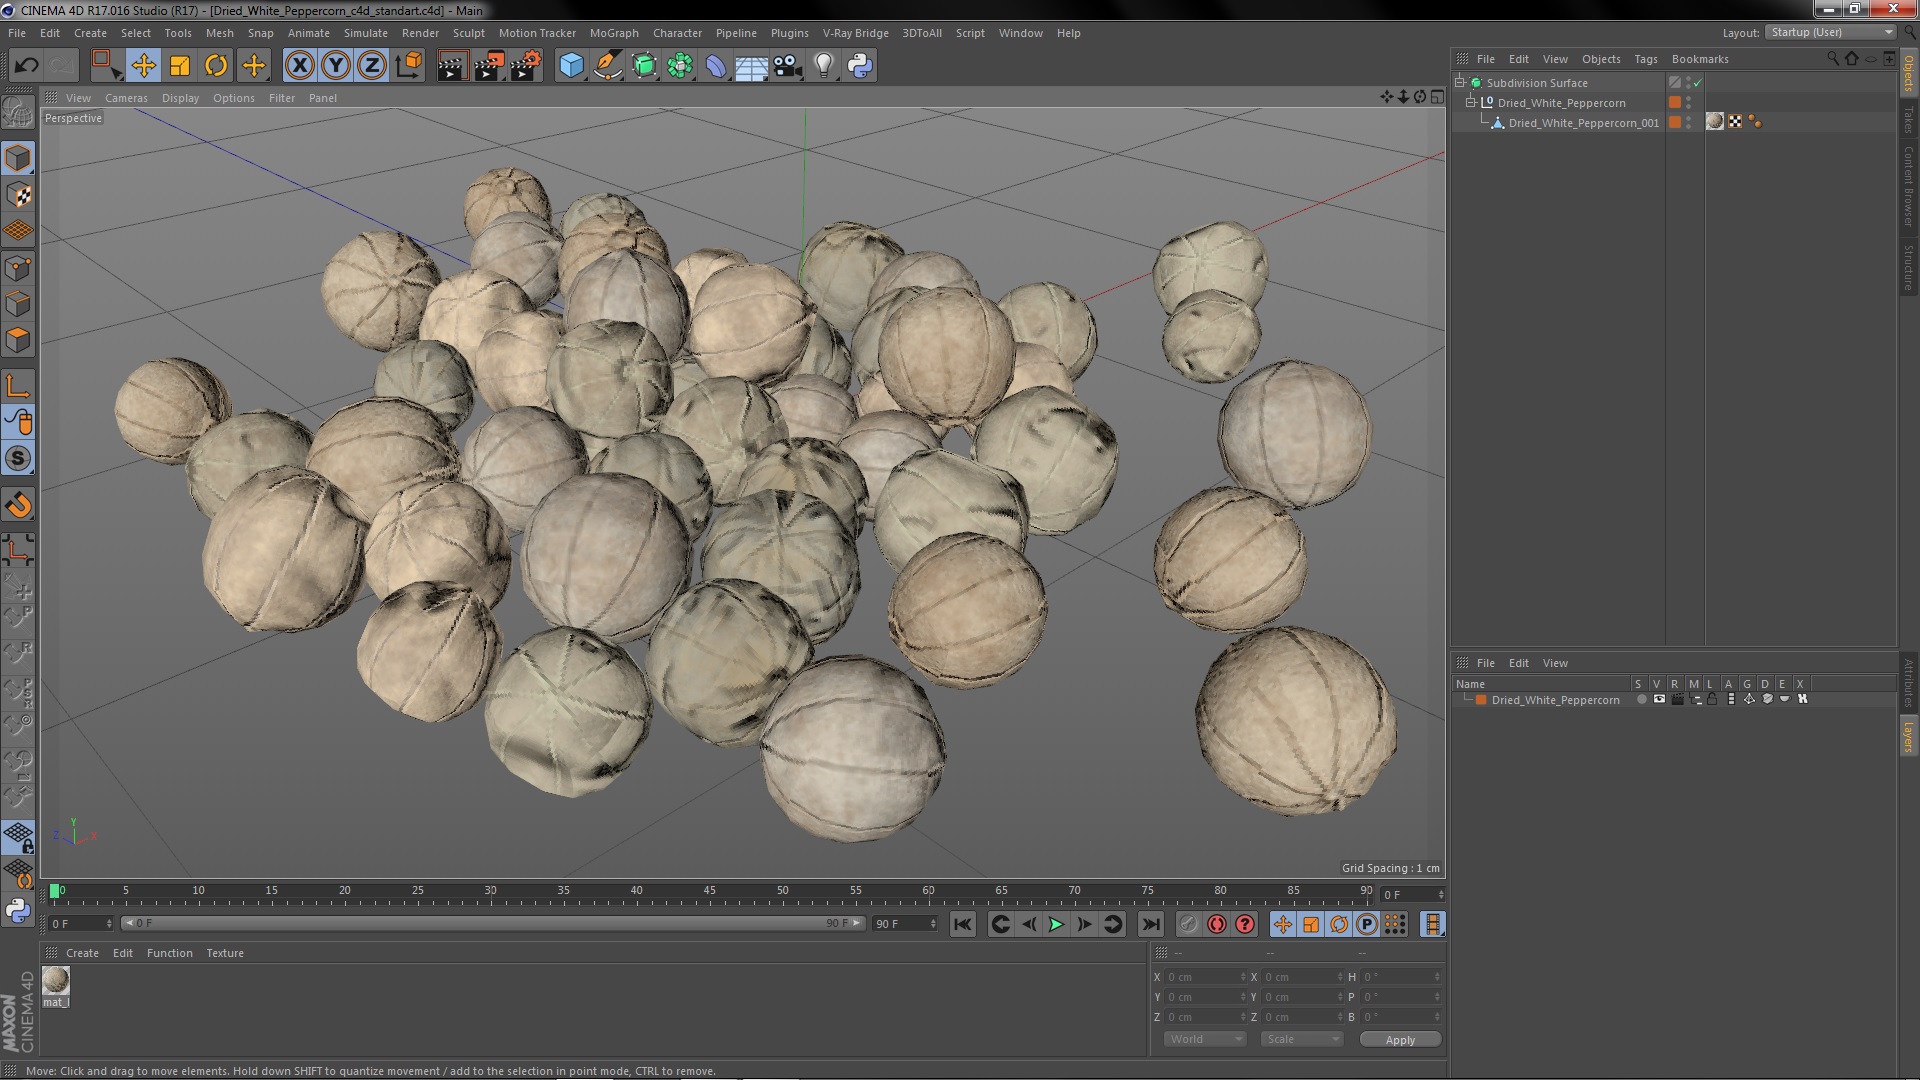Click the MoGraph menu icon

point(613,33)
